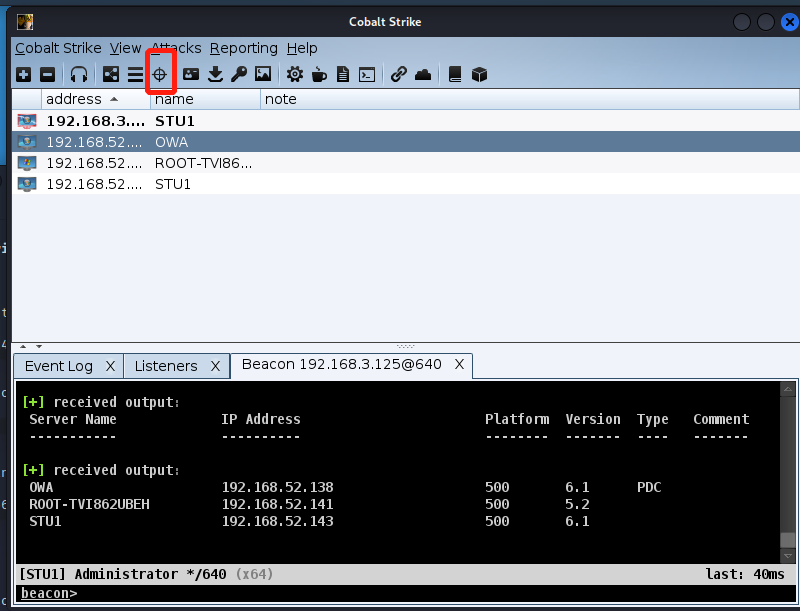Switch to the pivot graph view icon

(x=111, y=74)
